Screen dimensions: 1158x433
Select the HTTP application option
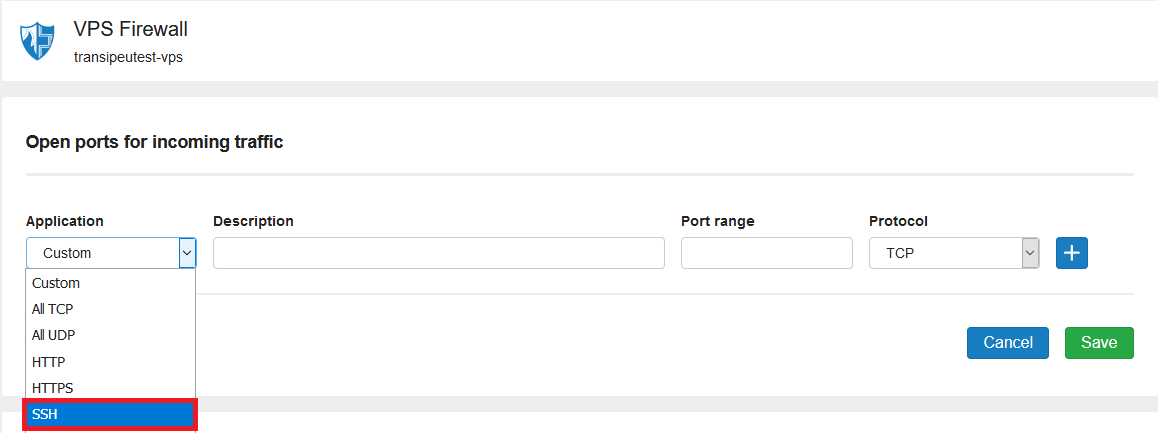click(x=49, y=361)
